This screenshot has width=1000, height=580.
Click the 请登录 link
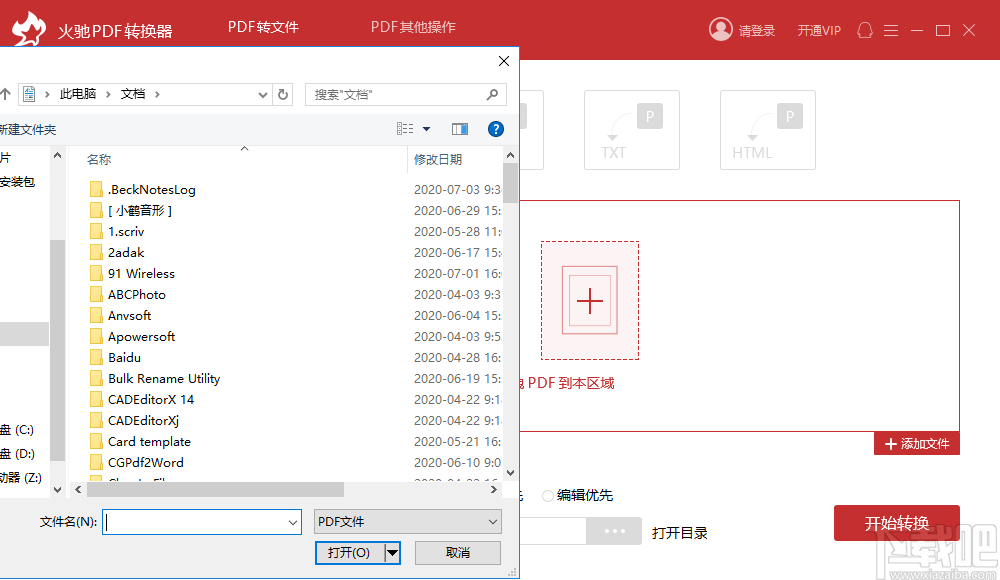[x=756, y=31]
